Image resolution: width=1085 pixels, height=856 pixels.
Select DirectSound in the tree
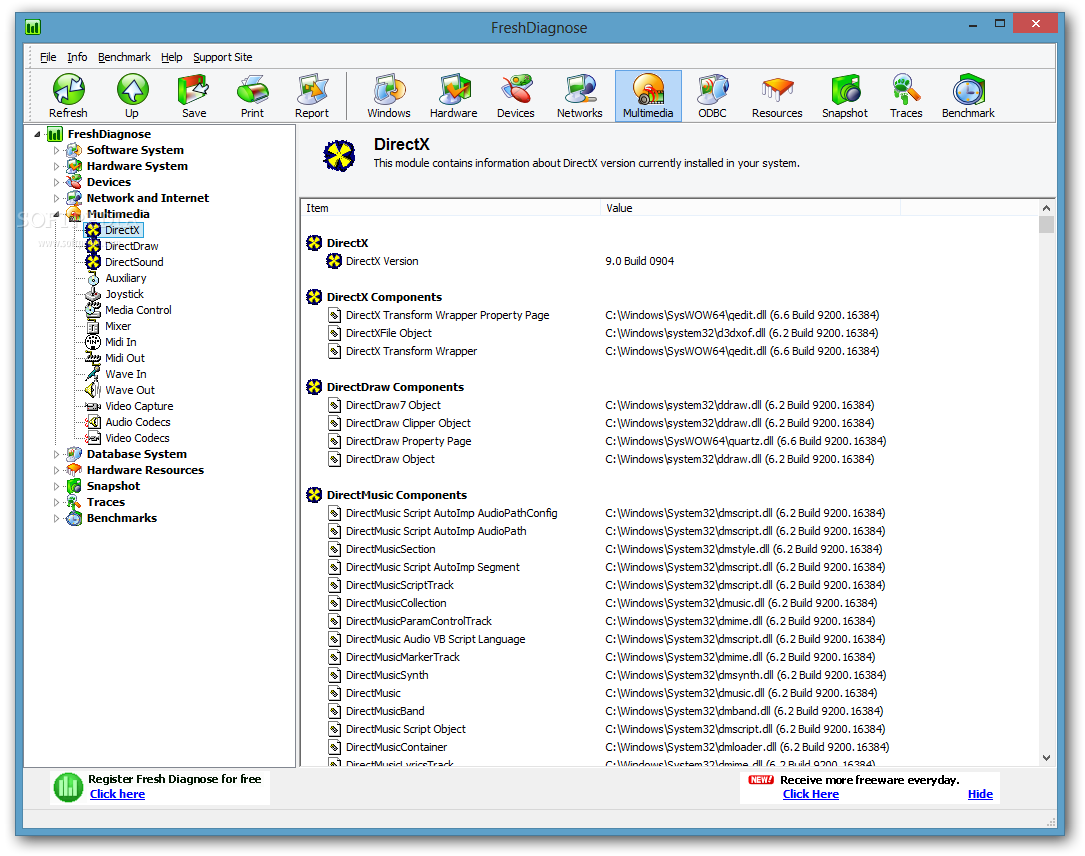point(134,262)
